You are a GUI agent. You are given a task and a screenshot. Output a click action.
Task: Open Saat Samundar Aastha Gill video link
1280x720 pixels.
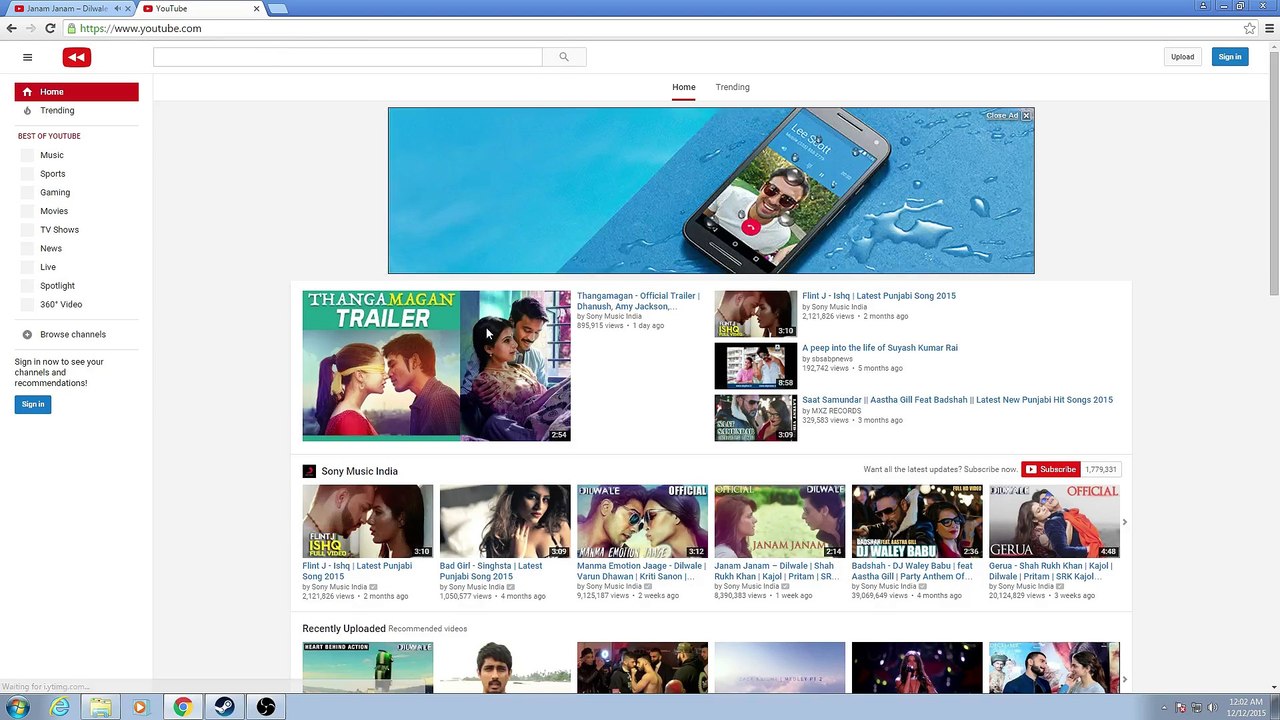tap(957, 400)
